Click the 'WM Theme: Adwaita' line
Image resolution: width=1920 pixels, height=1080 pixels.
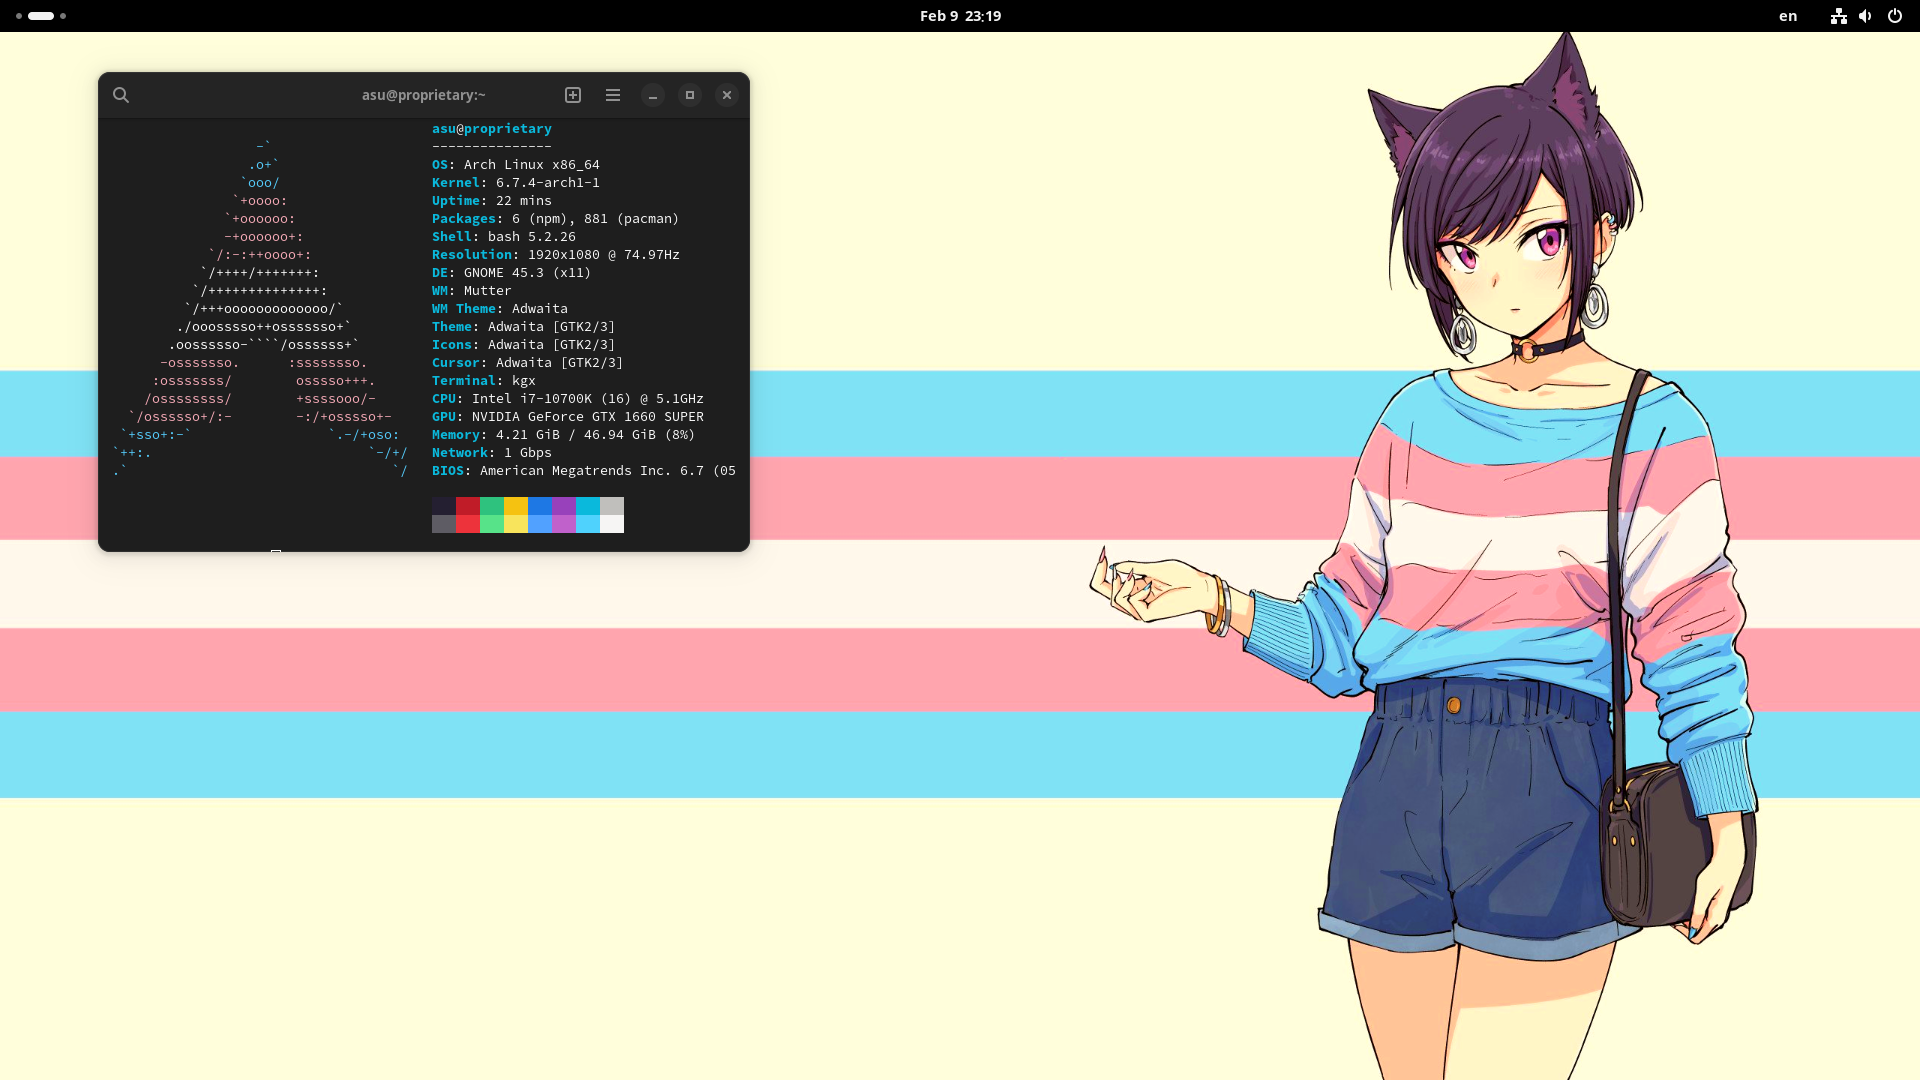500,309
